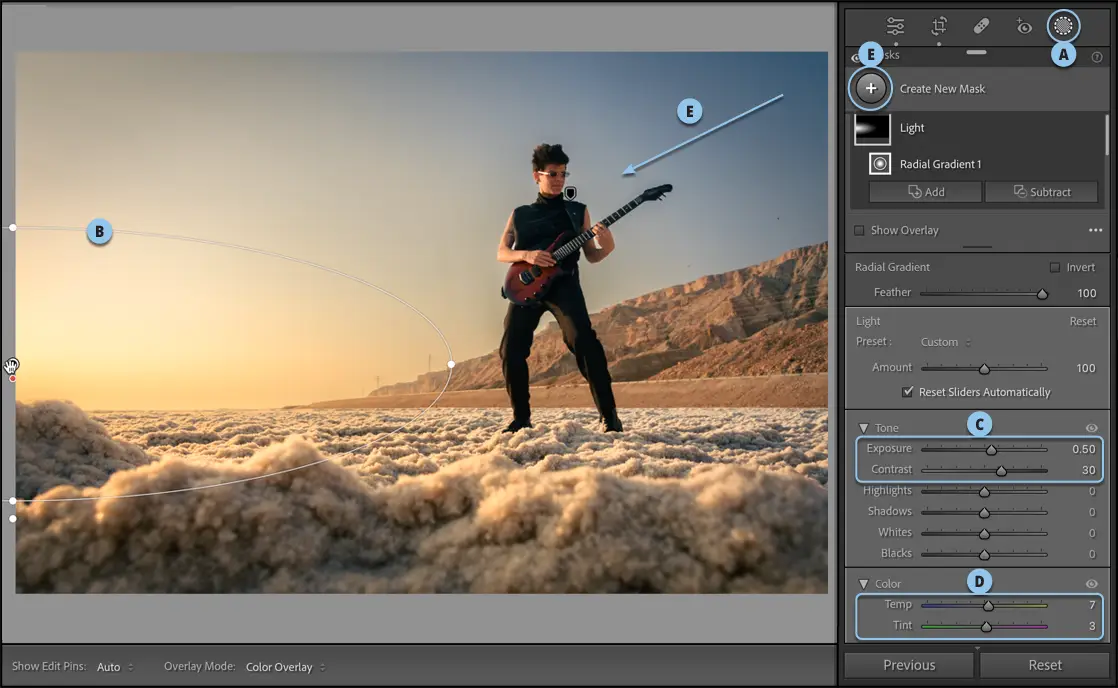Click the Contrast slider handle
Viewport: 1118px width, 688px height.
pos(1001,471)
